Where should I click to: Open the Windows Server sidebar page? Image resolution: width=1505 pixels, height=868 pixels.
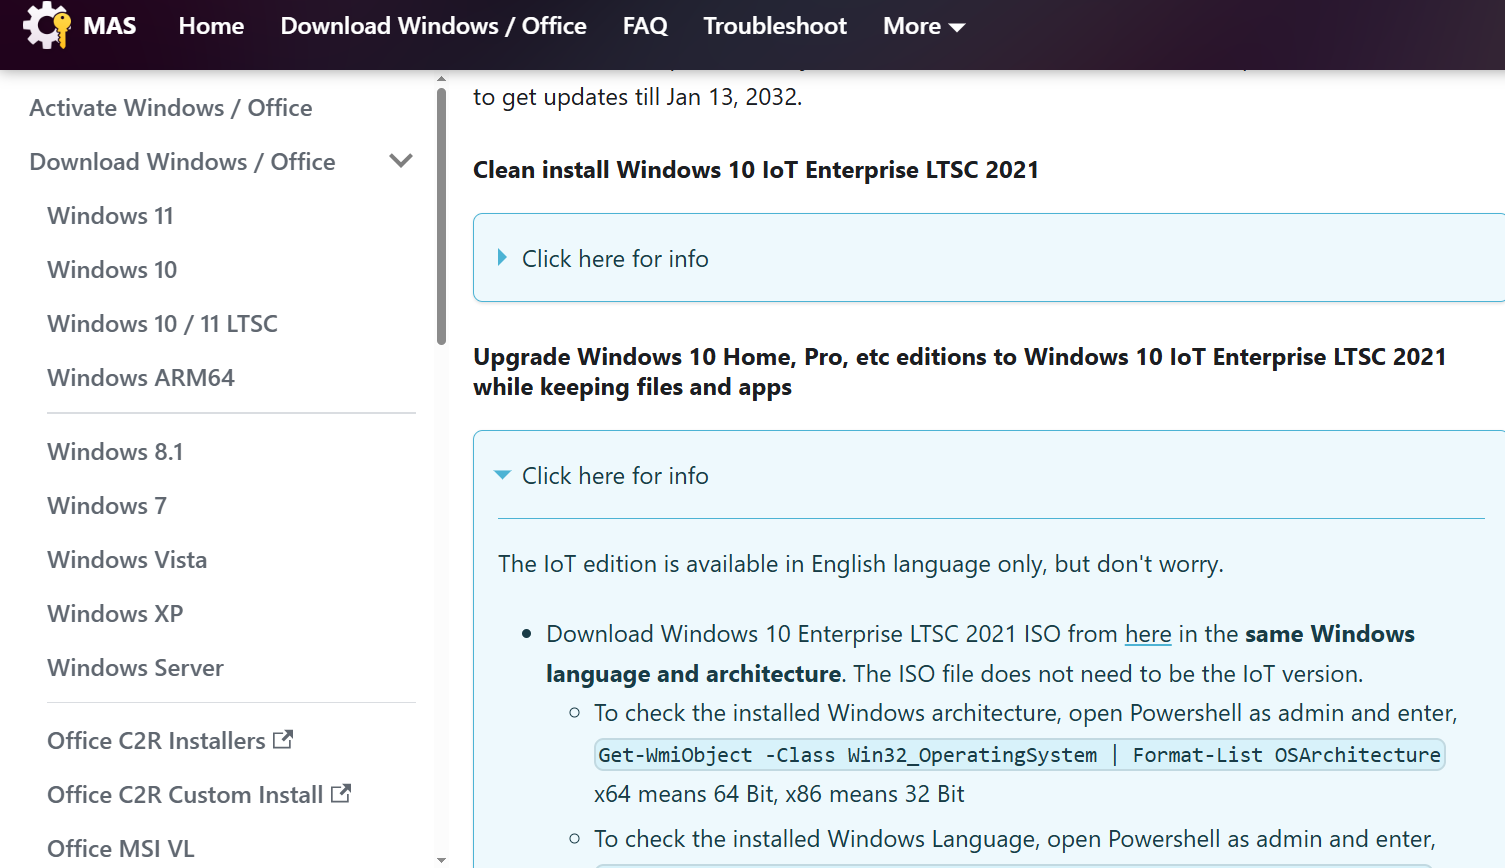coord(135,668)
